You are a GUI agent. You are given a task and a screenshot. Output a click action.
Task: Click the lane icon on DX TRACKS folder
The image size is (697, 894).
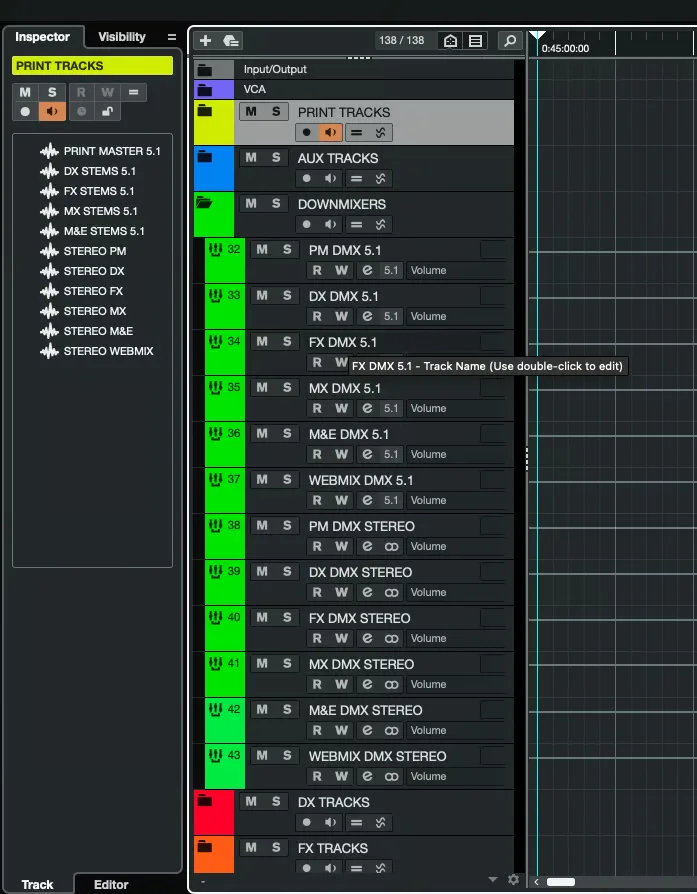tap(380, 823)
